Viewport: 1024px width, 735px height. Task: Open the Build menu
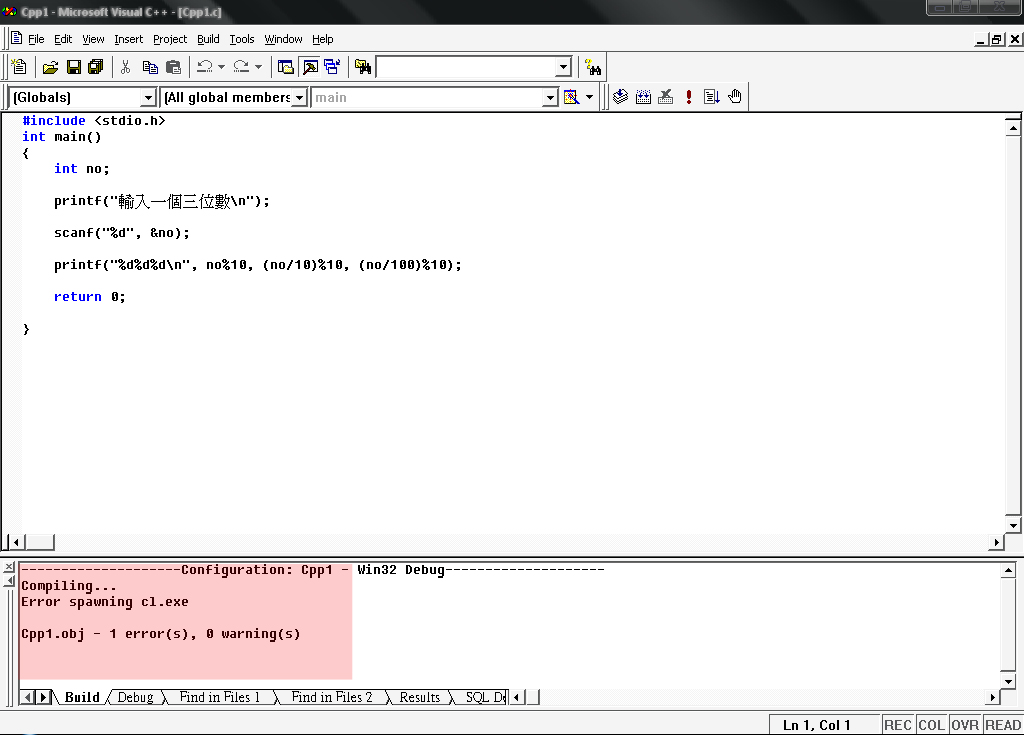click(208, 39)
